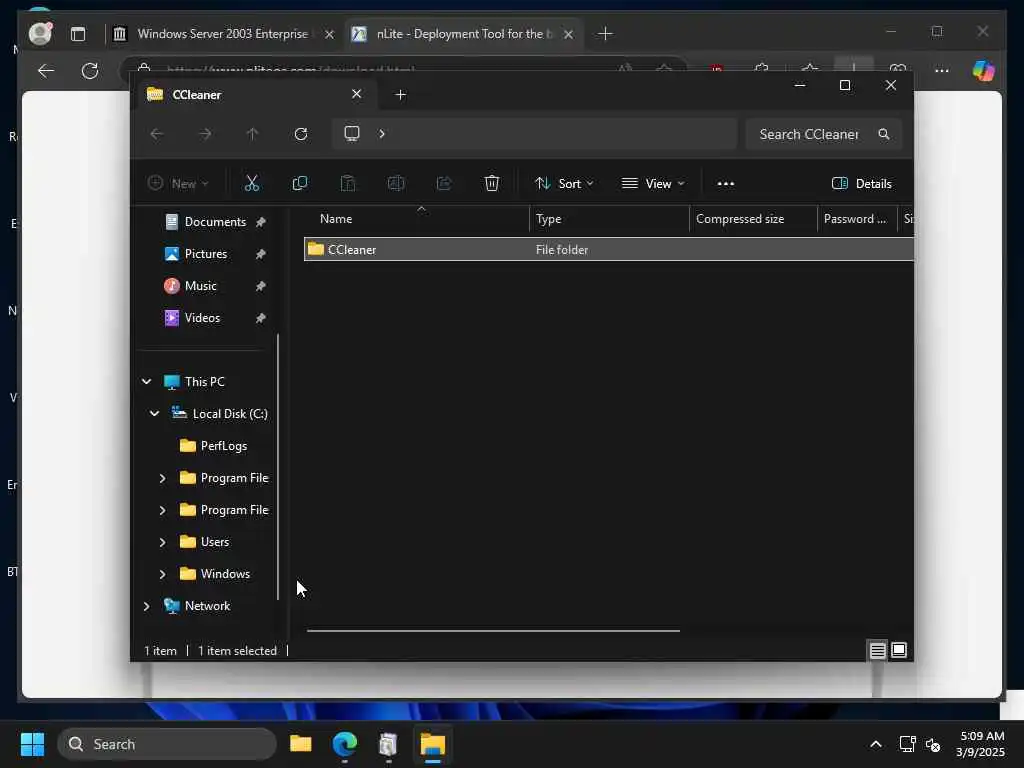Open Pictures in Quick access
Image resolution: width=1024 pixels, height=768 pixels.
click(206, 254)
